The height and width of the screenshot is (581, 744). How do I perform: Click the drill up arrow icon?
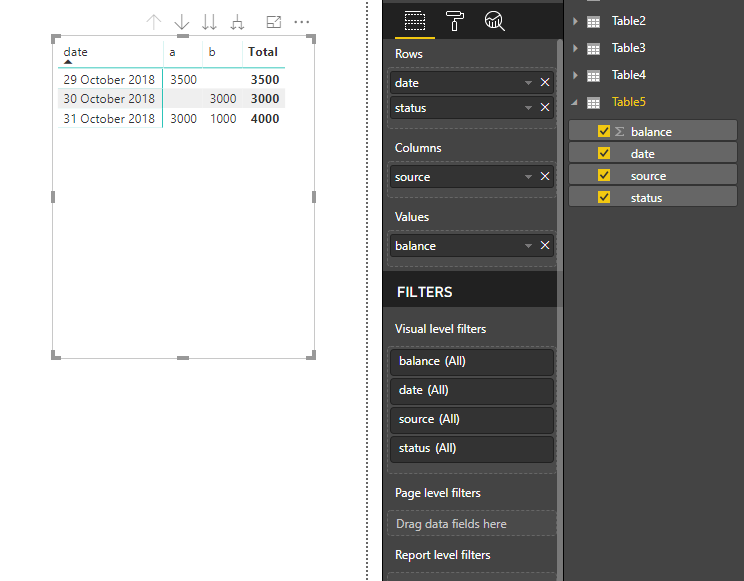pyautogui.click(x=154, y=22)
